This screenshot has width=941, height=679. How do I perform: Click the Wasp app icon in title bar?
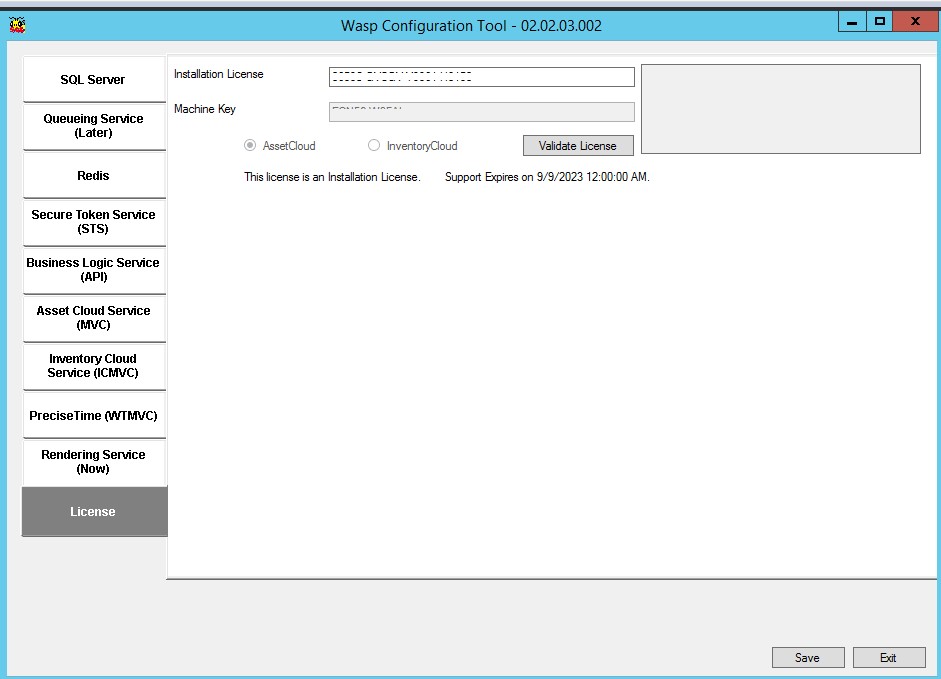pos(16,25)
